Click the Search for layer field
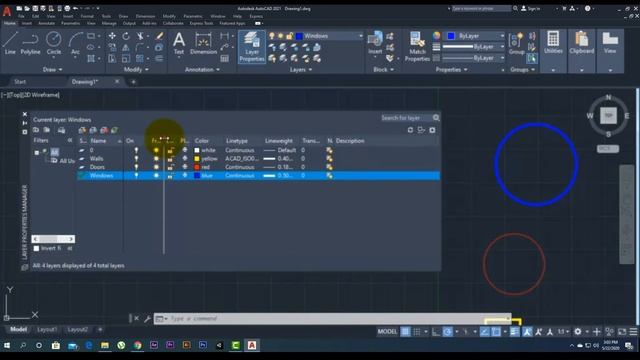This screenshot has width=640, height=360. [x=406, y=118]
